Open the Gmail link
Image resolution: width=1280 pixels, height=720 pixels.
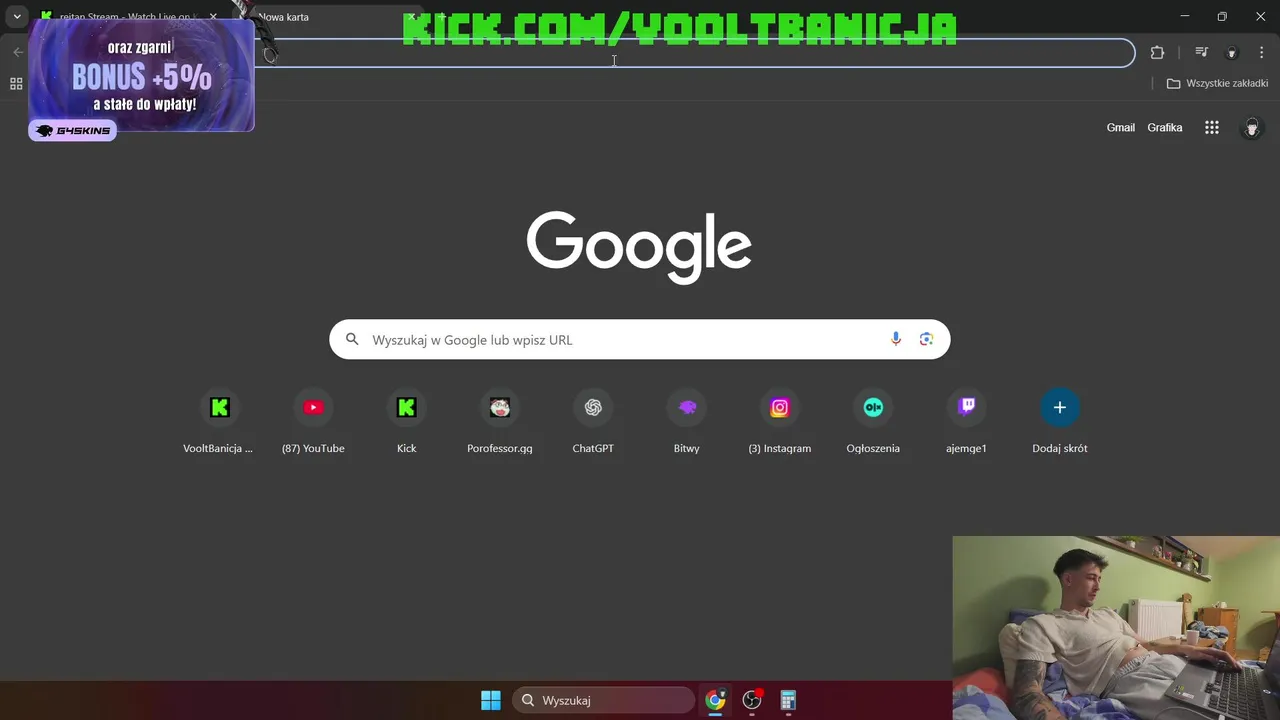pos(1121,128)
